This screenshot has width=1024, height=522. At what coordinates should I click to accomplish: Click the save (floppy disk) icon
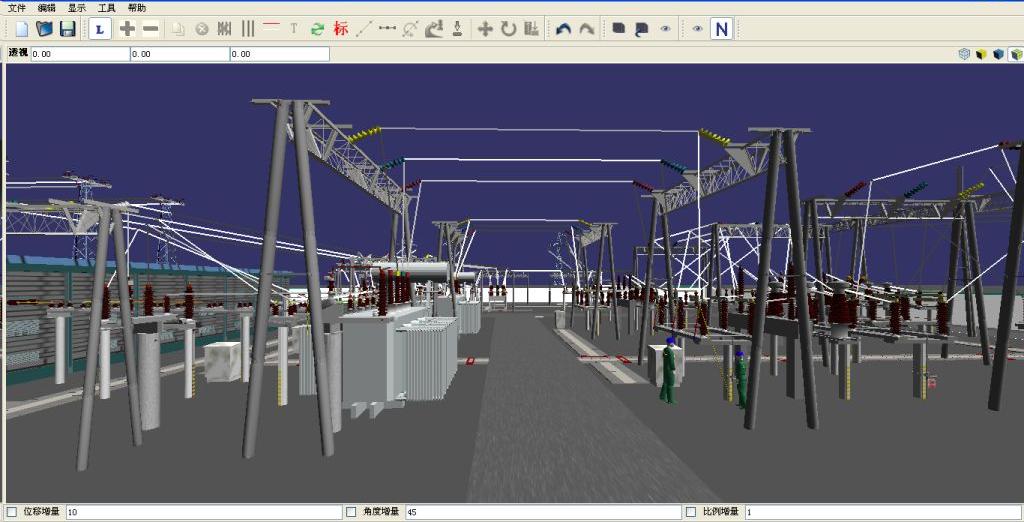pos(67,29)
